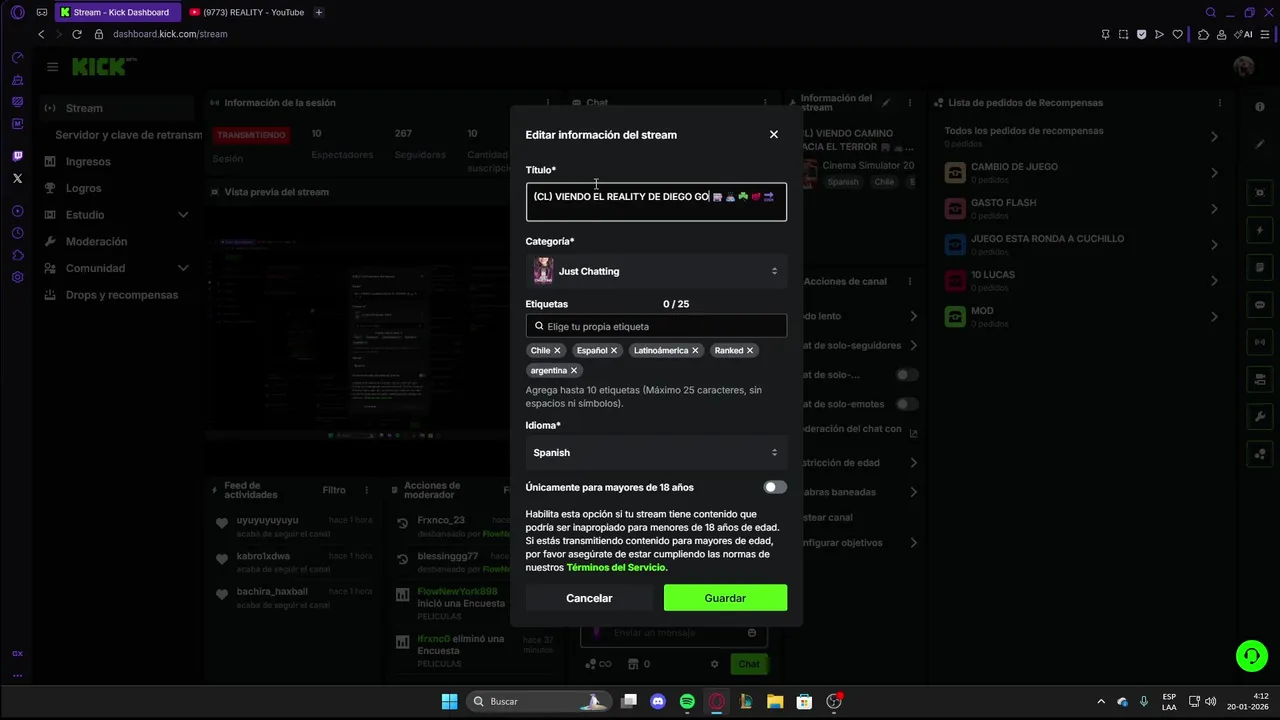1280x720 pixels.
Task: Remove the Español tag
Action: 614,351
